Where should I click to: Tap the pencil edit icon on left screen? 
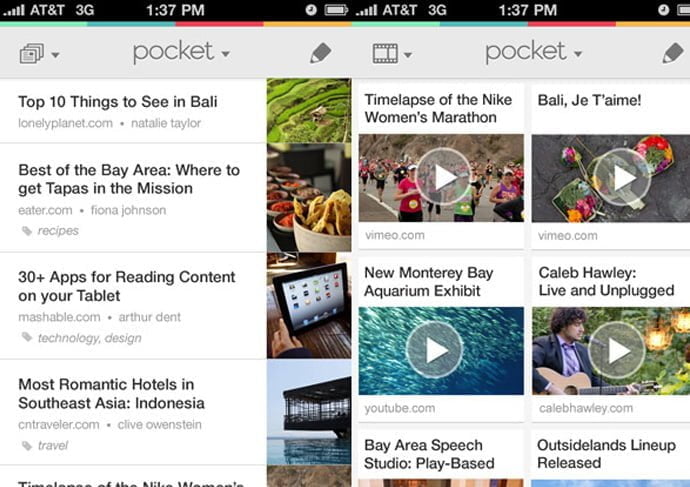tap(320, 53)
